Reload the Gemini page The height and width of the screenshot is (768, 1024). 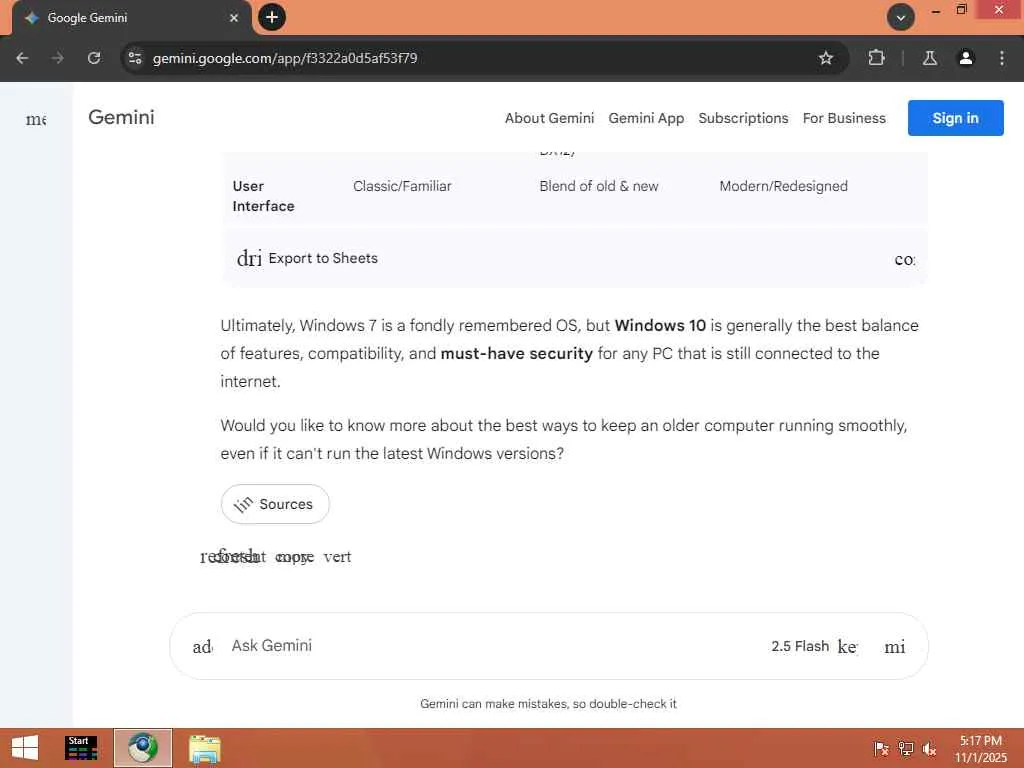pyautogui.click(x=94, y=58)
